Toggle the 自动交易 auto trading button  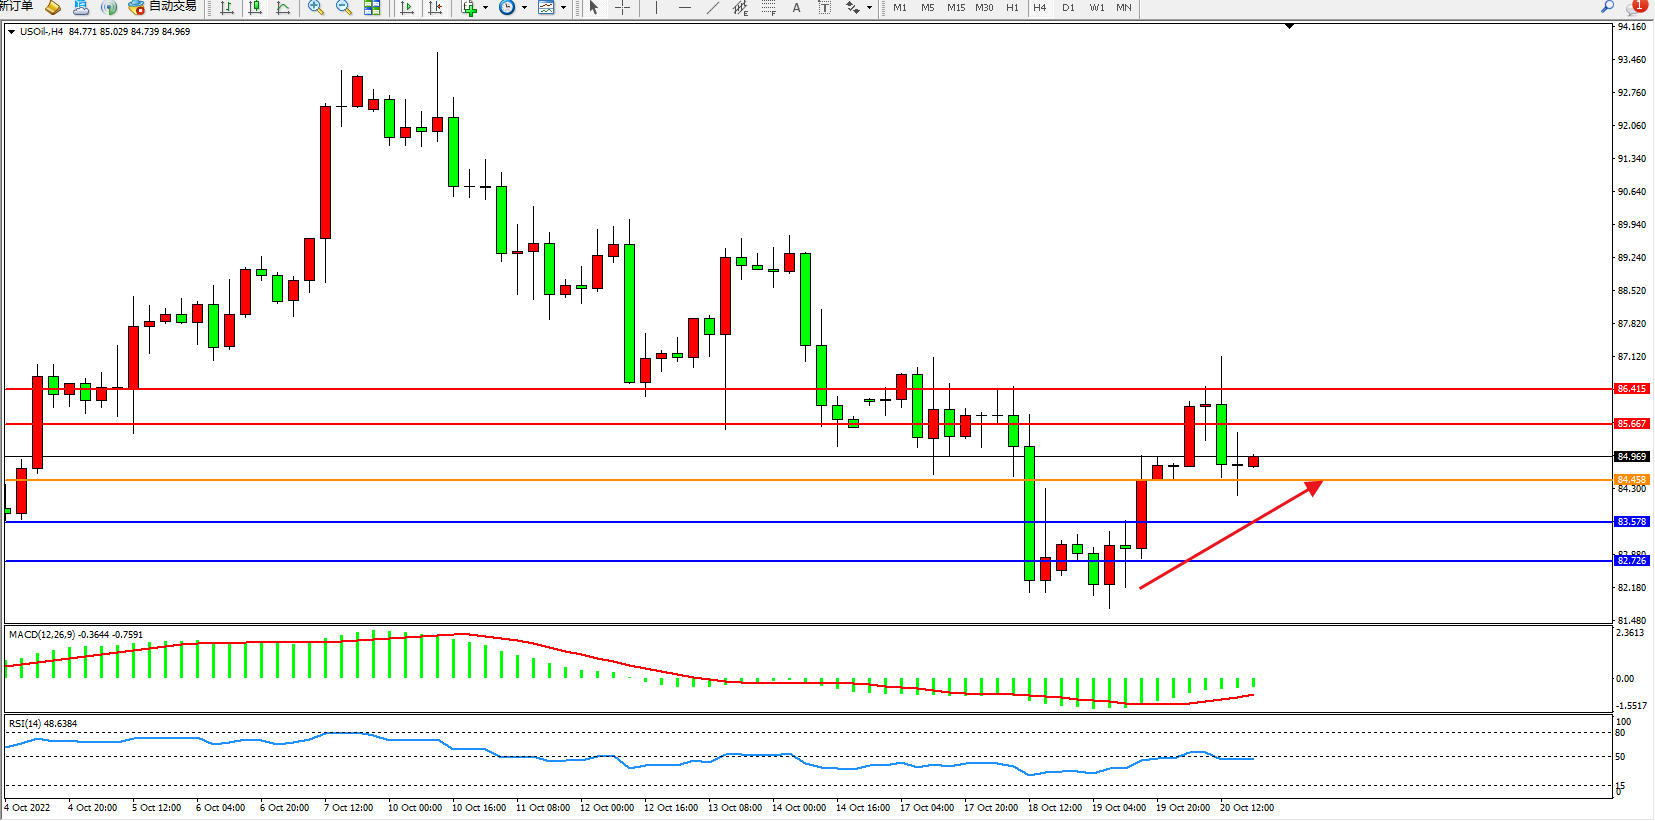tap(162, 7)
